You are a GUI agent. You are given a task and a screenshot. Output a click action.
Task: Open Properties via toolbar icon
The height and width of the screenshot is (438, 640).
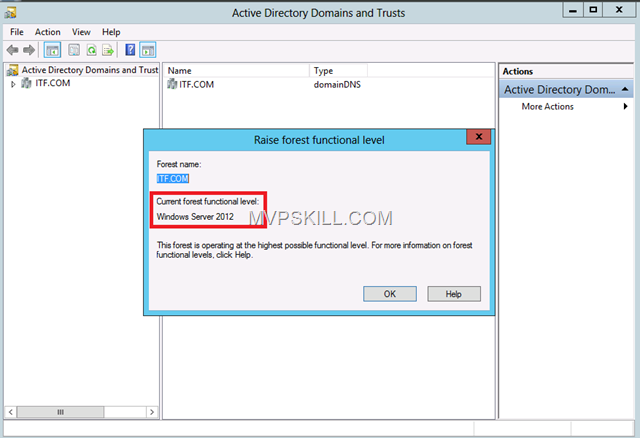coord(74,49)
